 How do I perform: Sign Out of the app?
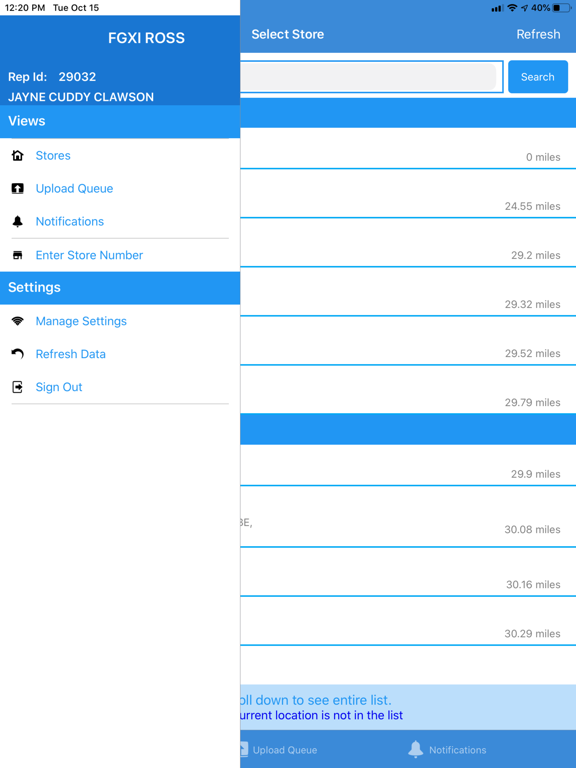tap(120, 387)
